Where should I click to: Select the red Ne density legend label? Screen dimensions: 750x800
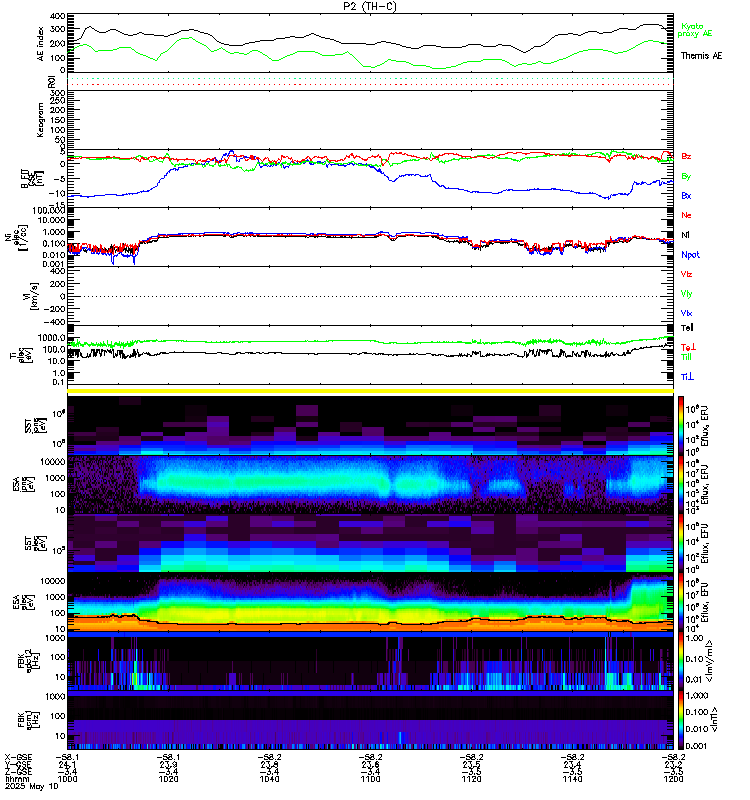click(686, 215)
